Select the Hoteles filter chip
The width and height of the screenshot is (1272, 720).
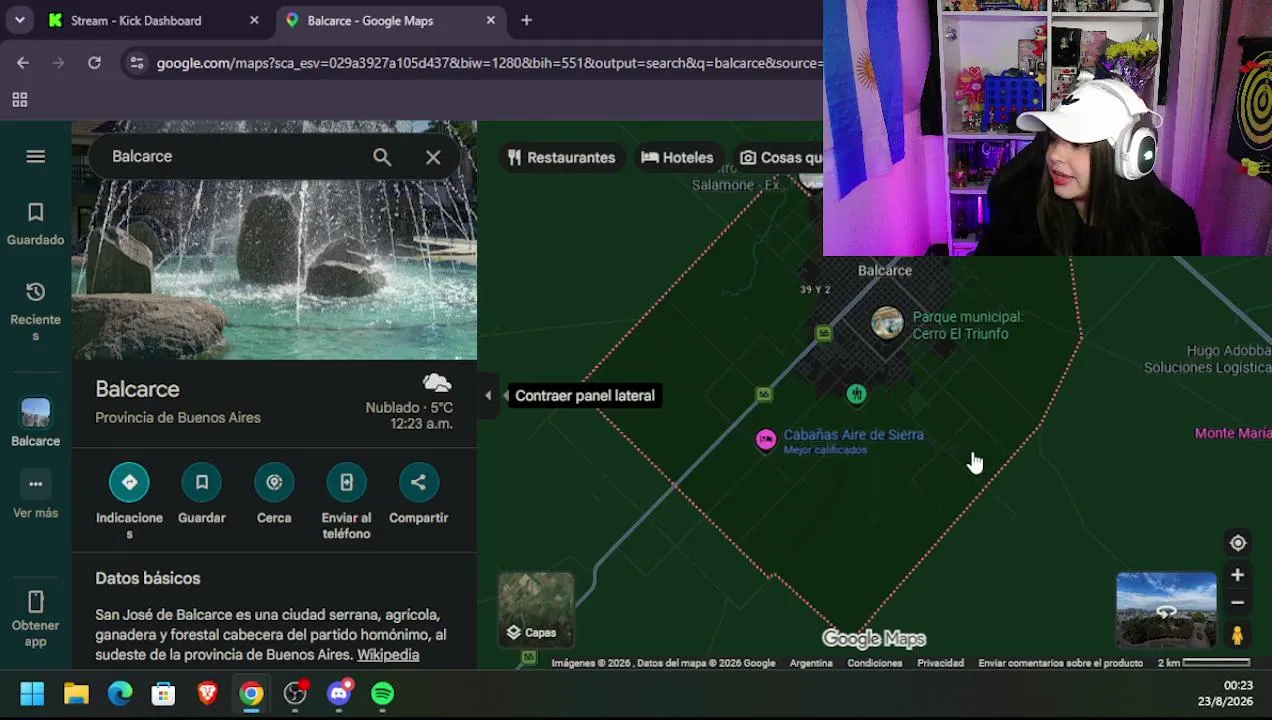[677, 157]
